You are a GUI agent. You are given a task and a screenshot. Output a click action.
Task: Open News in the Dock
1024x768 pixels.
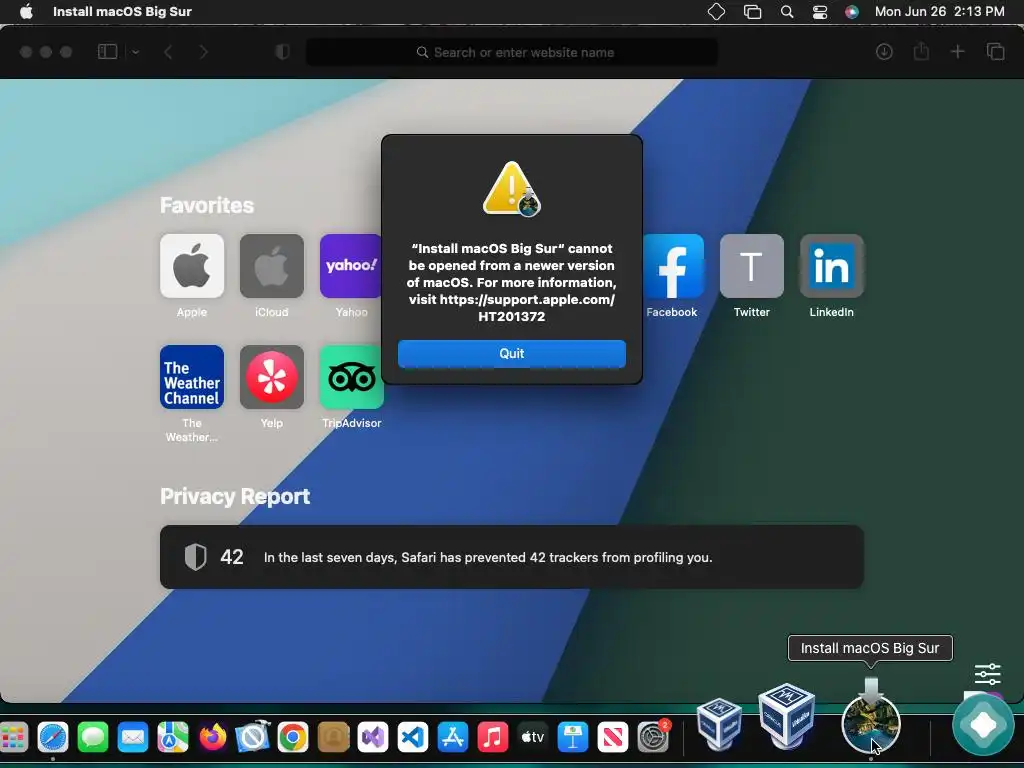(613, 738)
